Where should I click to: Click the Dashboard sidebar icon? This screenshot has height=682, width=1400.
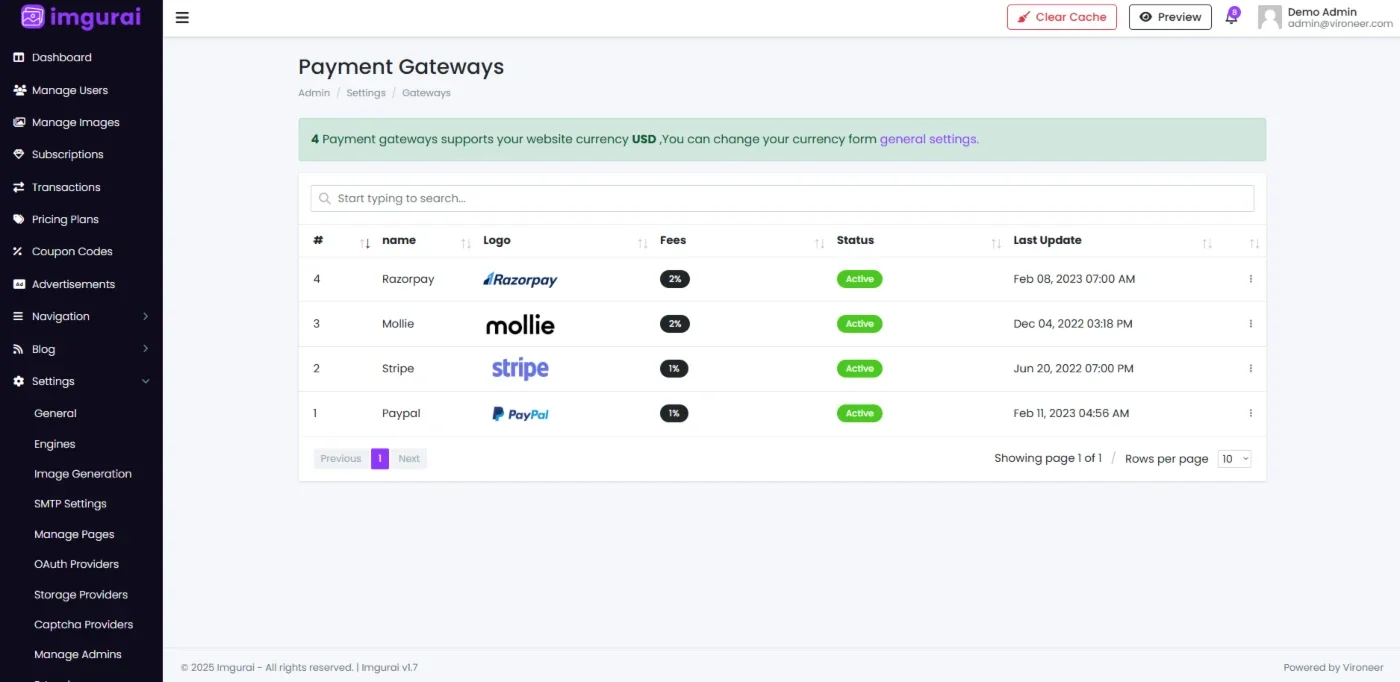[x=18, y=58]
